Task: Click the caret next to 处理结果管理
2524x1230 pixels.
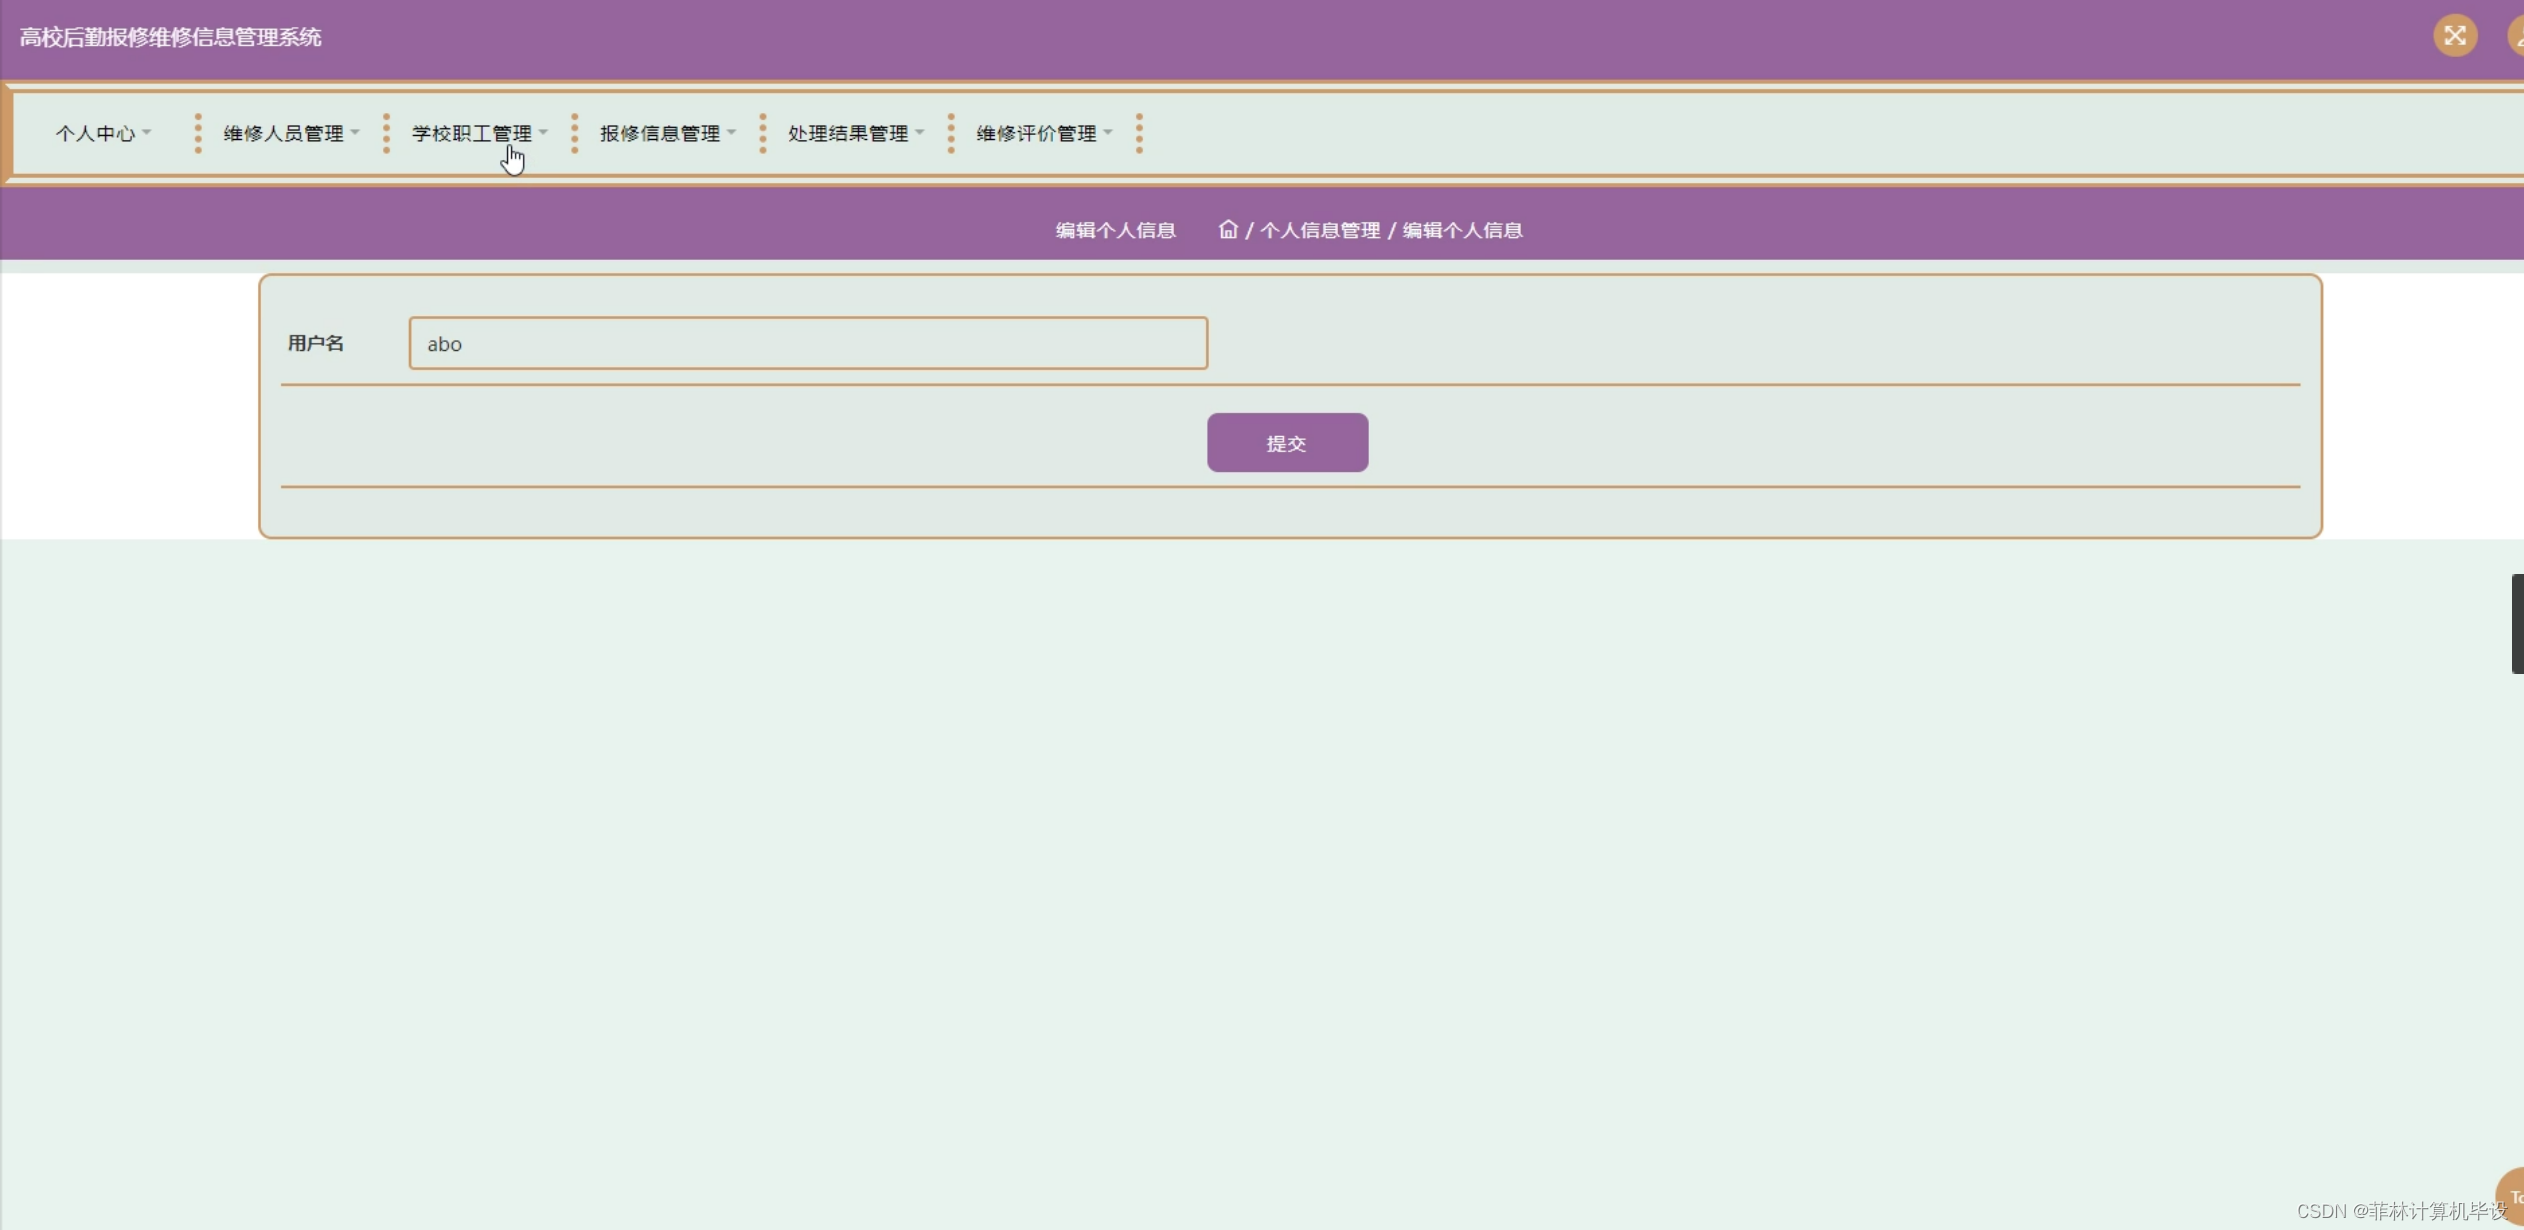Action: point(920,132)
